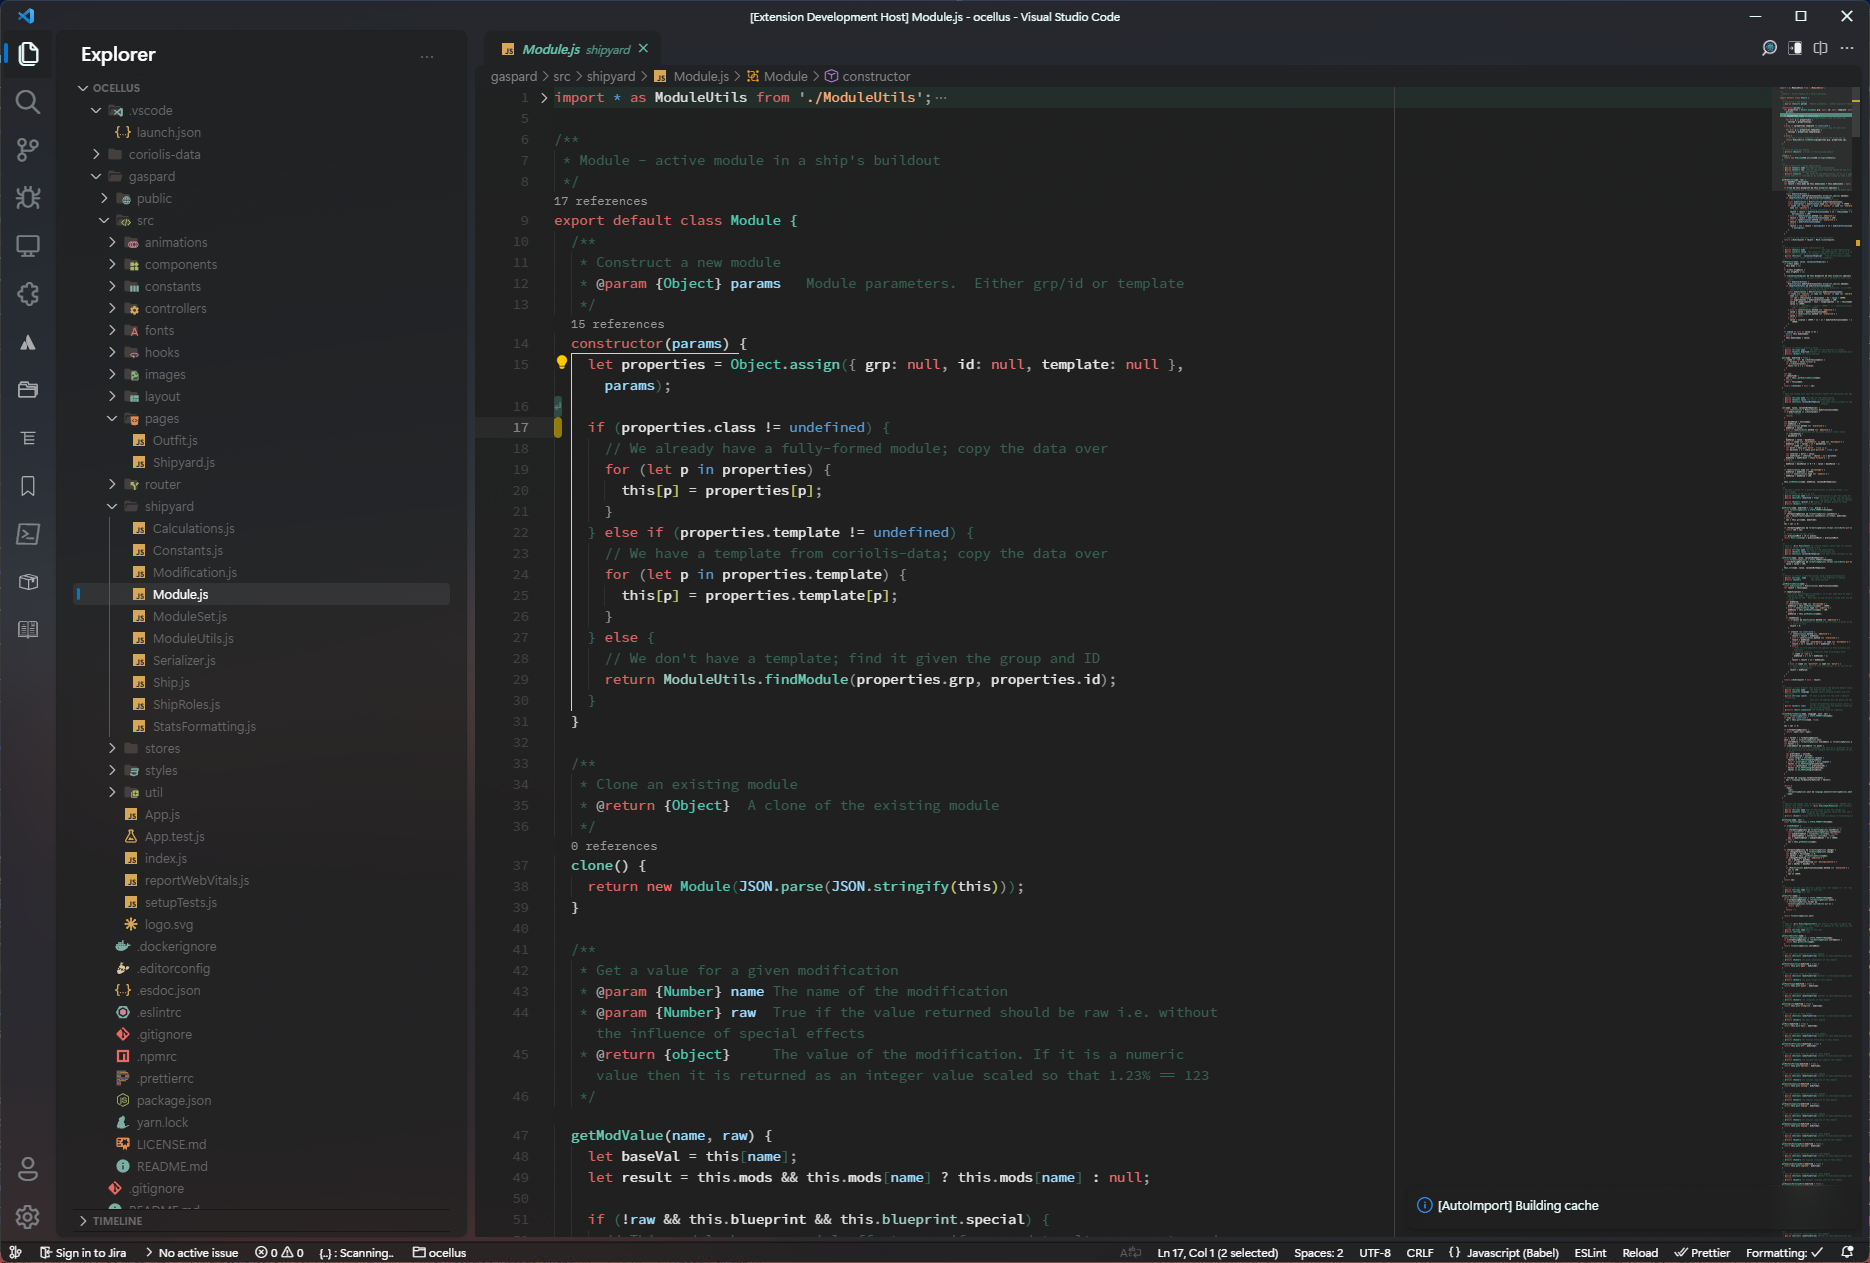The width and height of the screenshot is (1870, 1263).
Task: Open the notifications bell in status bar
Action: 1848,1252
